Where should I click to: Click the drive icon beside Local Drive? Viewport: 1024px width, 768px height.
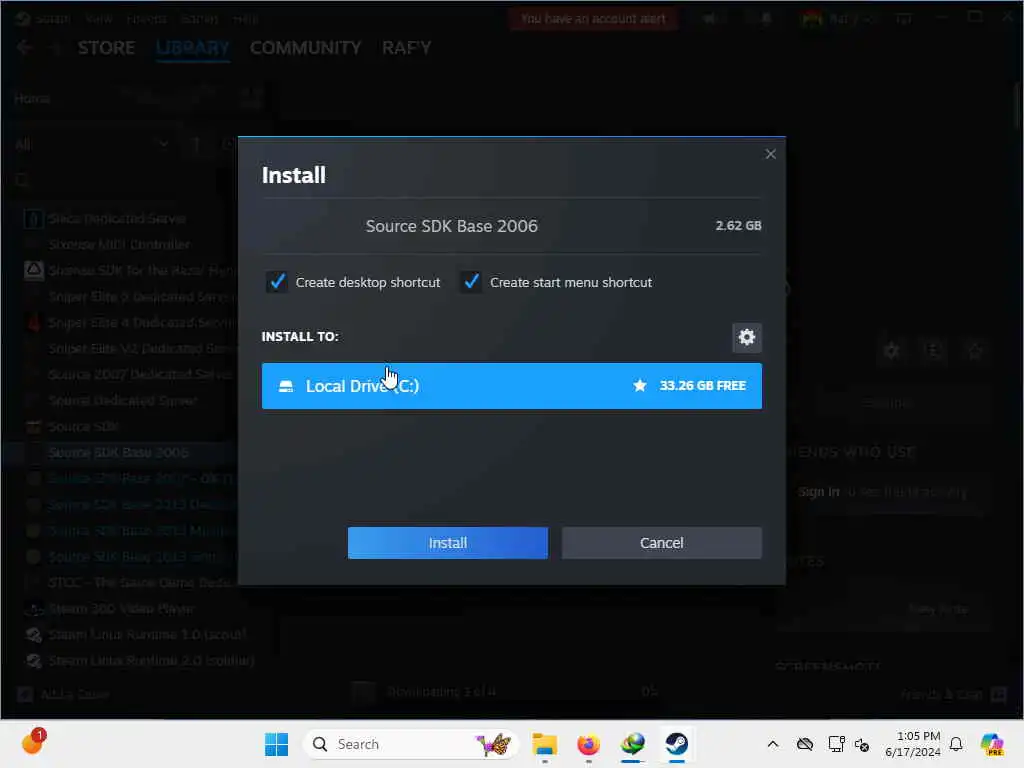(286, 386)
